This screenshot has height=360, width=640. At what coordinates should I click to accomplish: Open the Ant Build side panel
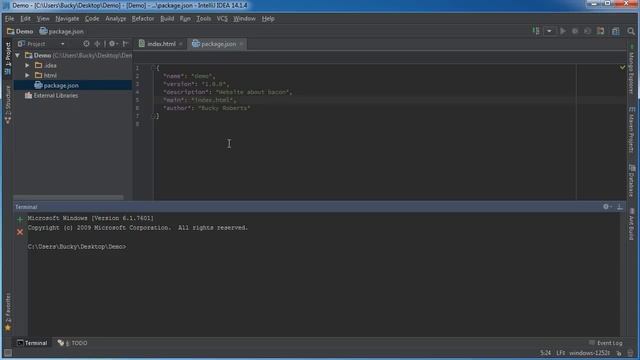pyautogui.click(x=631, y=224)
